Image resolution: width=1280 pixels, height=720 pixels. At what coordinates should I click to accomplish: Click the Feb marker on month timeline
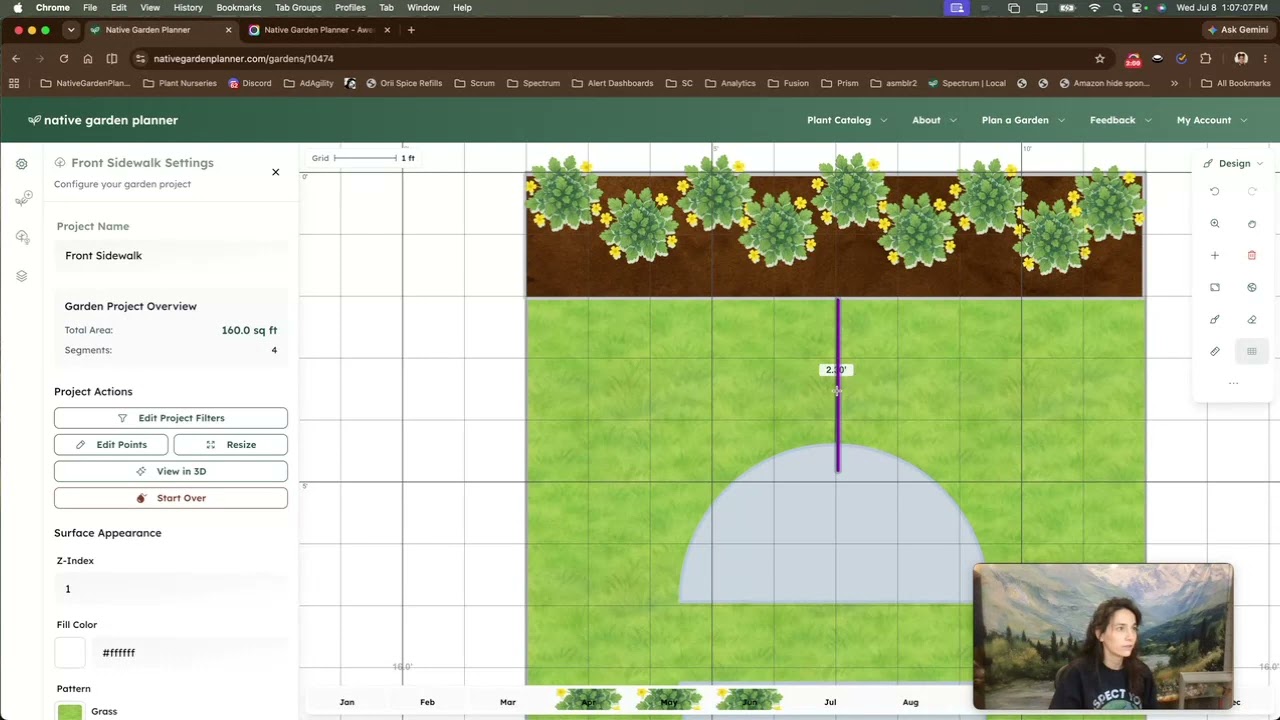(x=427, y=702)
